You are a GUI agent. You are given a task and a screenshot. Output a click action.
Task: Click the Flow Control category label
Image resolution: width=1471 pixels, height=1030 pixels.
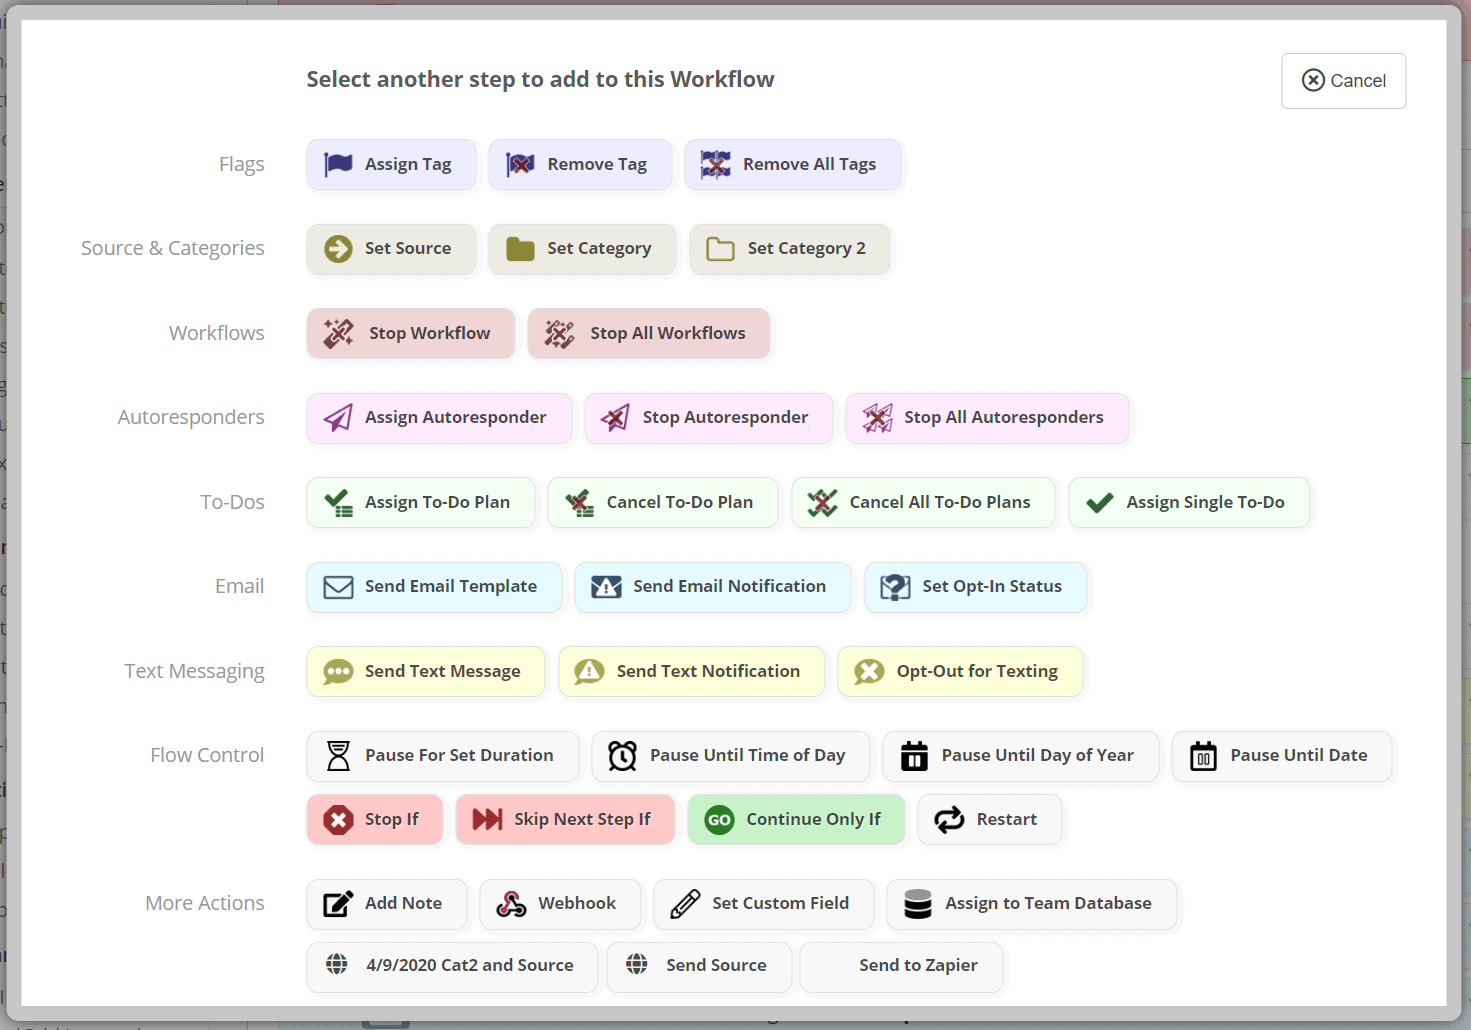[207, 755]
